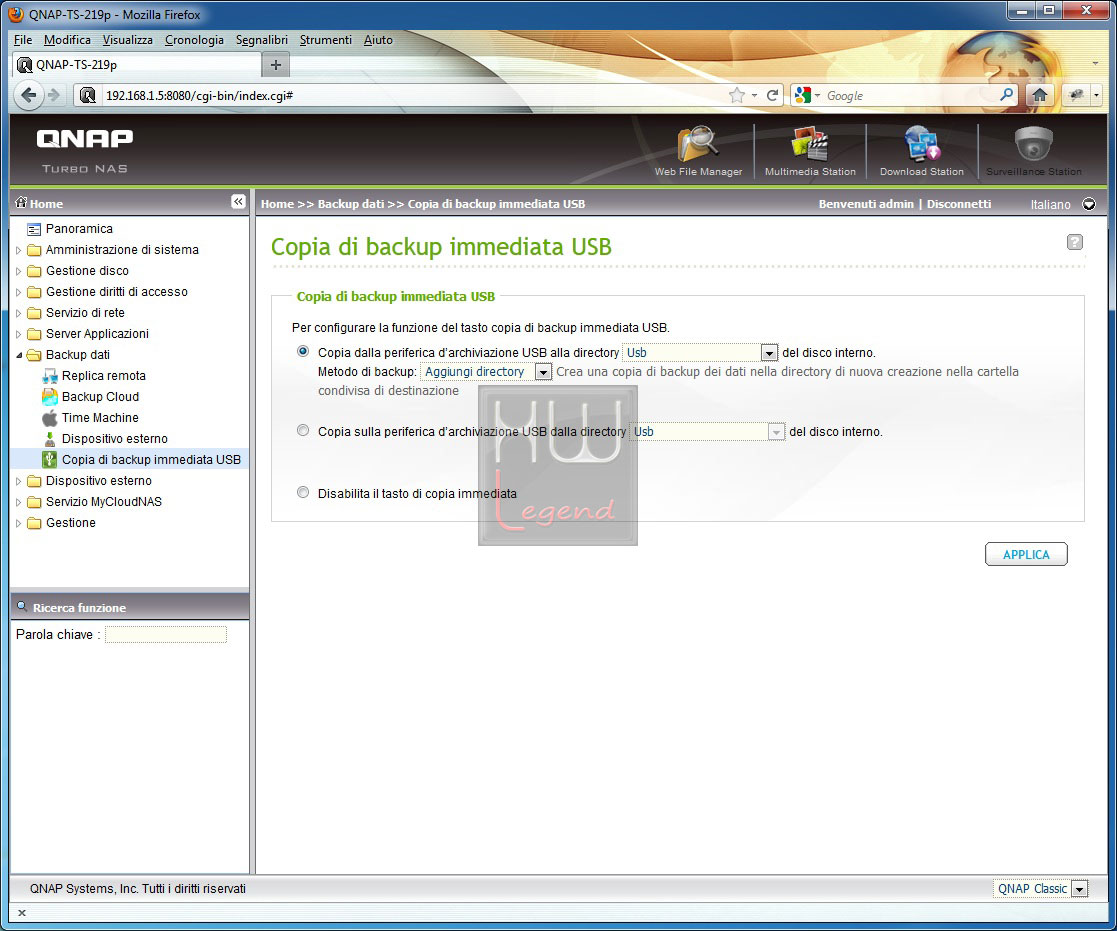
Task: Click Home in the breadcrumb
Action: point(277,204)
